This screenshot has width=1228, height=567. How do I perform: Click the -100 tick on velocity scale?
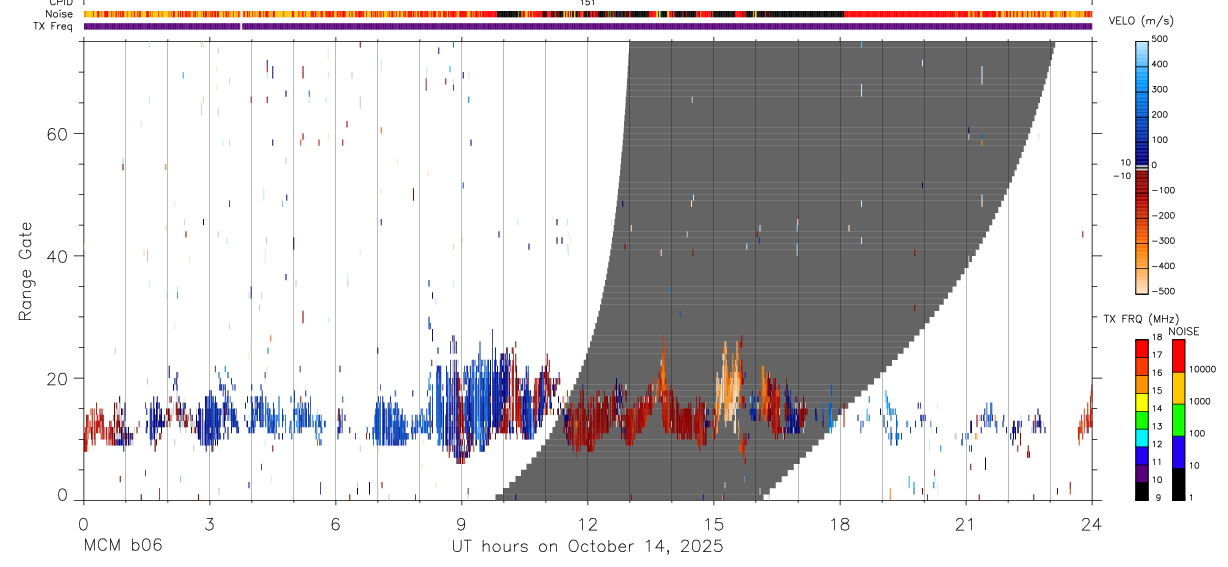click(1163, 190)
